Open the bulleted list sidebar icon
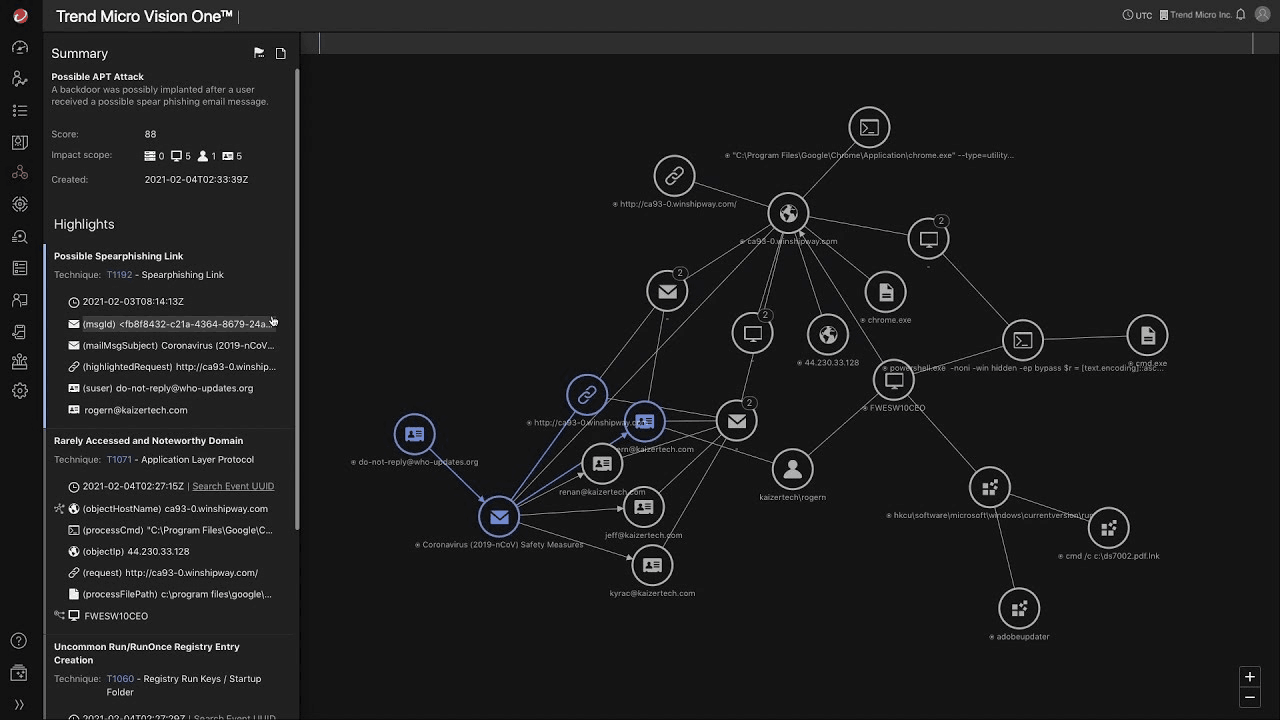 pos(20,110)
